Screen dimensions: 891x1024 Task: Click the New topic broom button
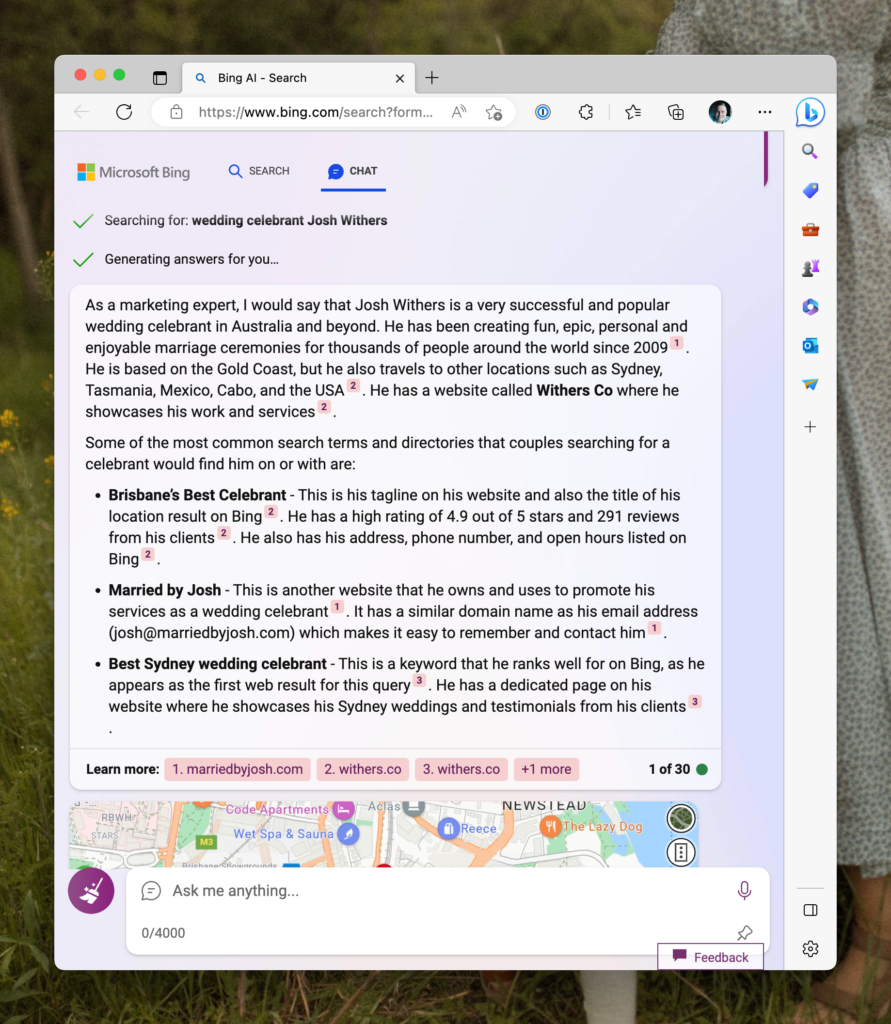pos(91,890)
